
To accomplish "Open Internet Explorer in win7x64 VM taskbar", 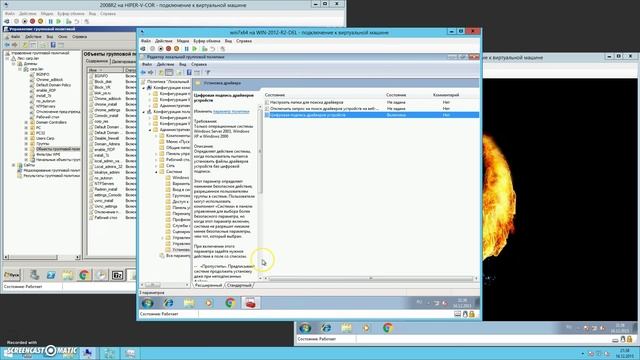I will 168,303.
